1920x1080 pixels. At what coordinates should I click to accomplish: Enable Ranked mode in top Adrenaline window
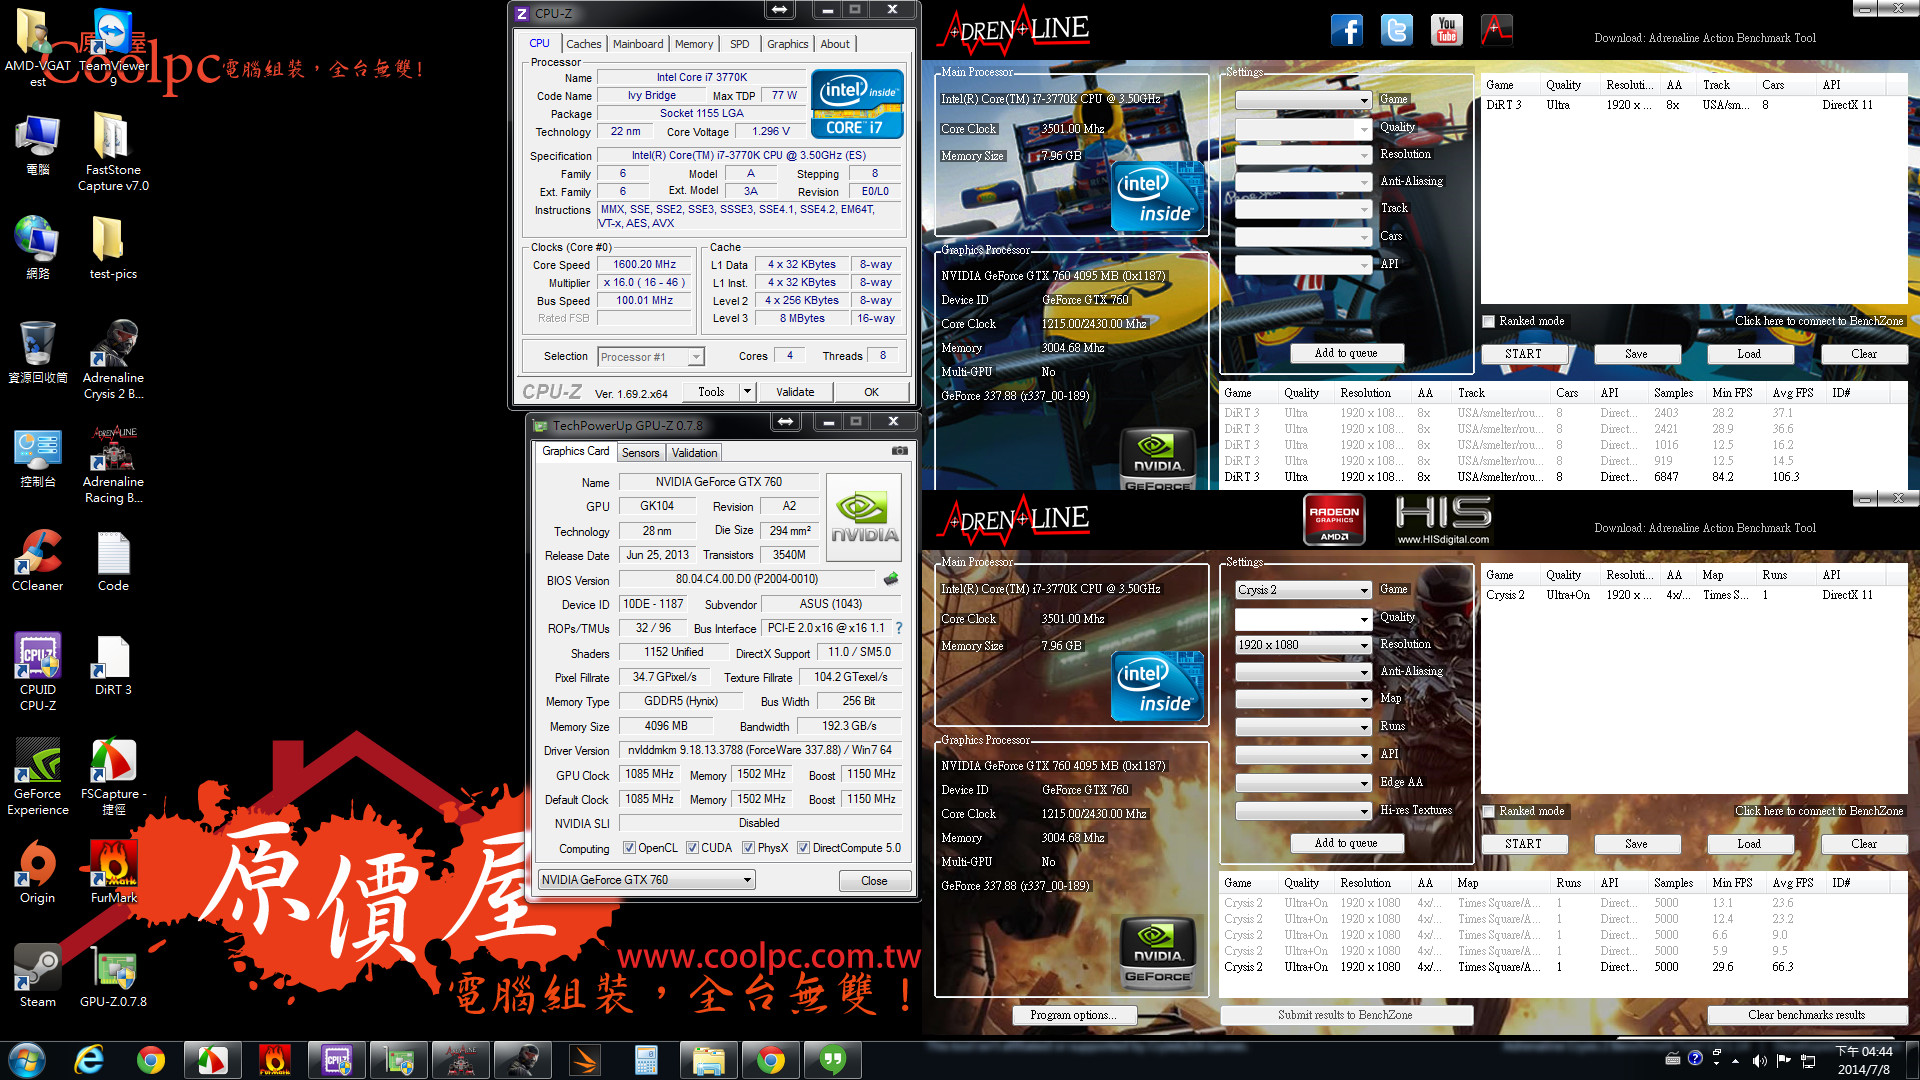(1489, 321)
